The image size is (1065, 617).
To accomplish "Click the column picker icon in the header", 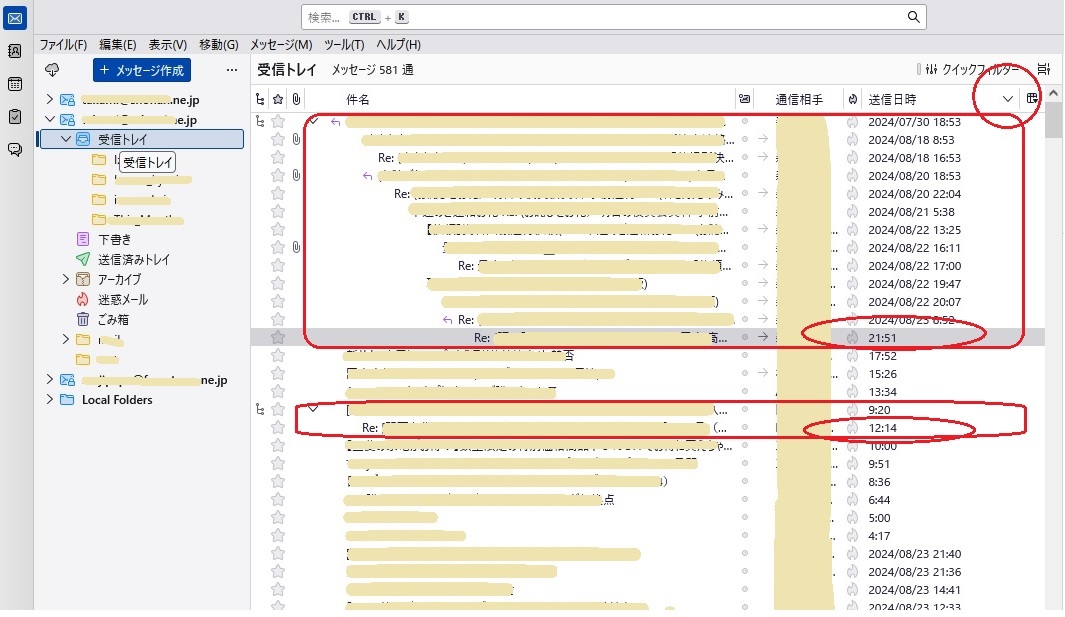I will pyautogui.click(x=1033, y=99).
